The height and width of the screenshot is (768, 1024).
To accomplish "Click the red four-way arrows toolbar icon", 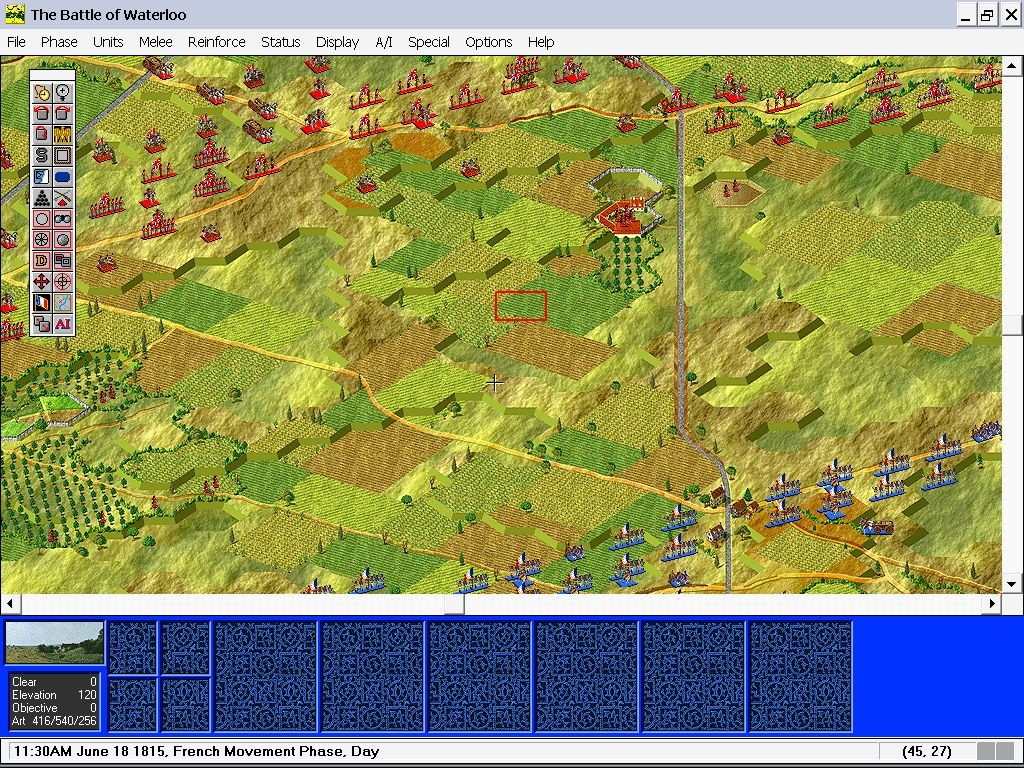I will 42,281.
